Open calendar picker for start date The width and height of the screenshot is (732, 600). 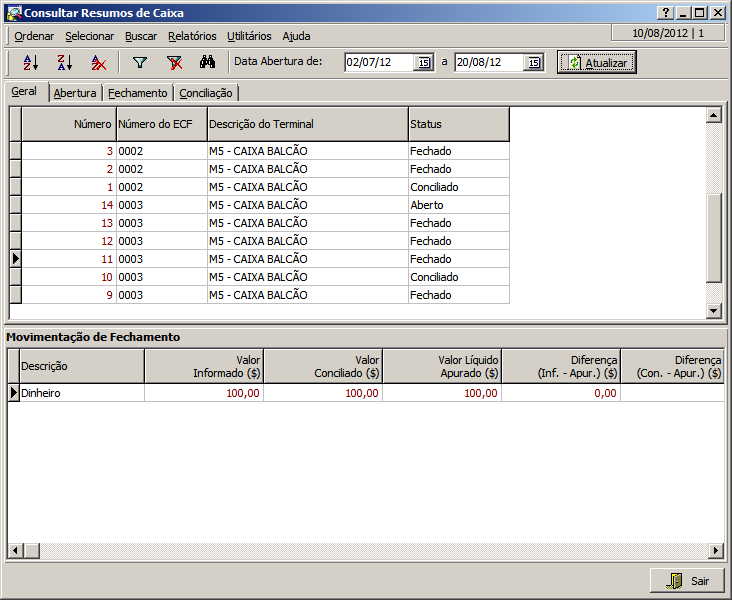point(424,62)
